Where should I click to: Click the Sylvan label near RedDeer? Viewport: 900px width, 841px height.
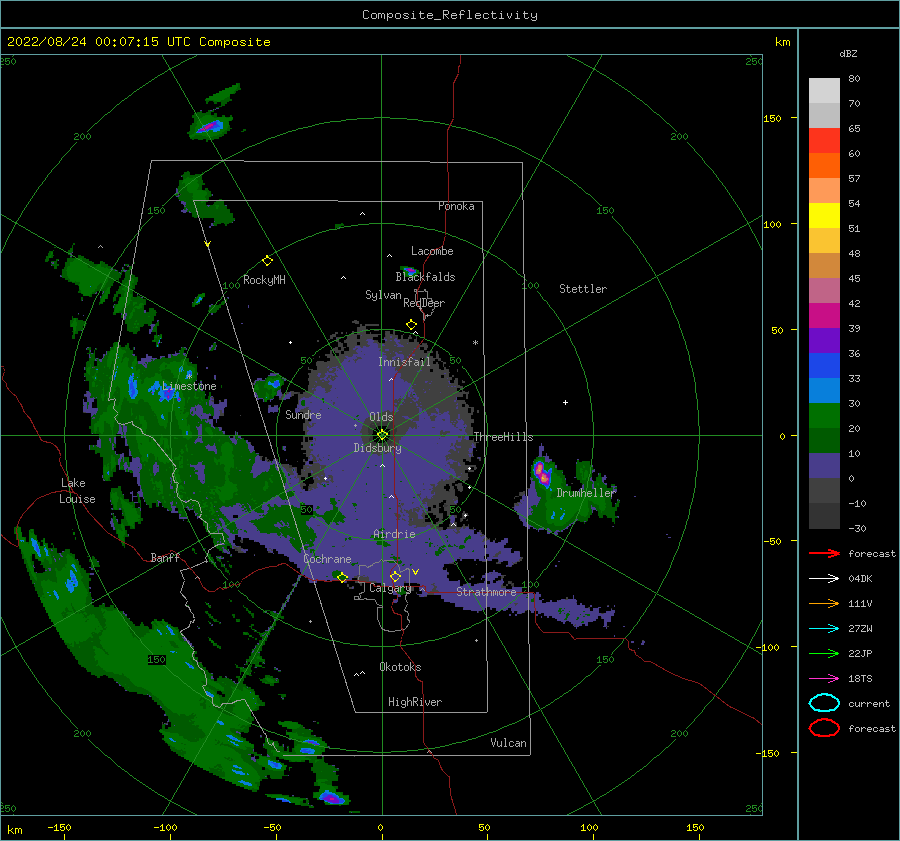pyautogui.click(x=383, y=294)
